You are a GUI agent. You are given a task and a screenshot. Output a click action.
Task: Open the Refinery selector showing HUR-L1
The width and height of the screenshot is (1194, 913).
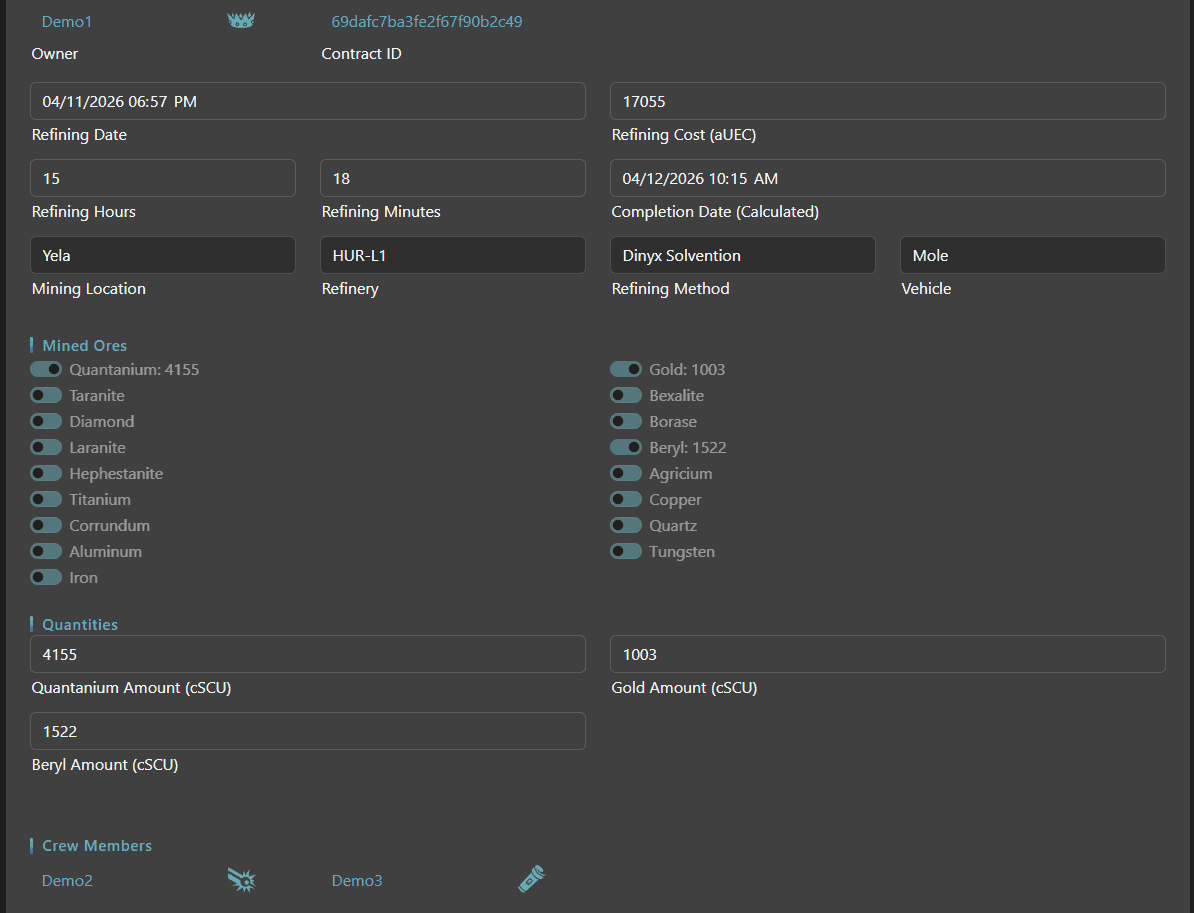click(452, 255)
